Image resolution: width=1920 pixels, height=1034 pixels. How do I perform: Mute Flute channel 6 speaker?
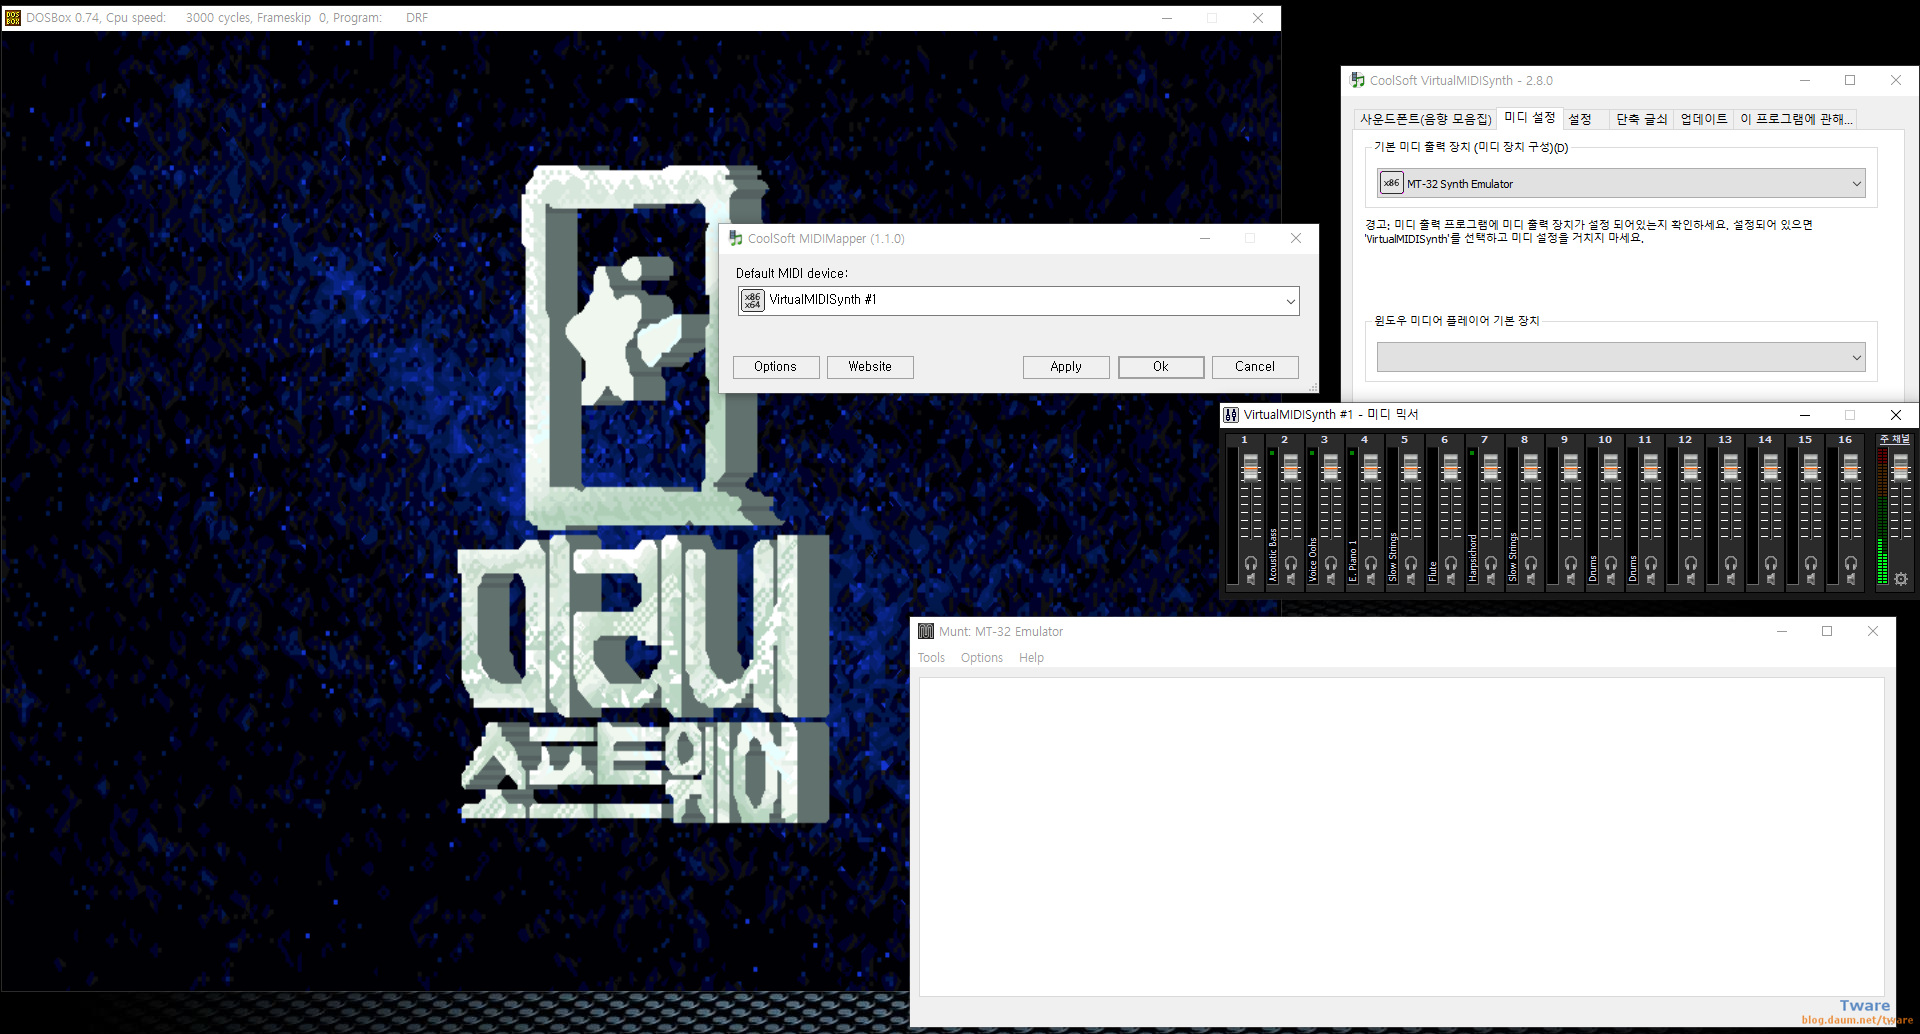(x=1451, y=579)
